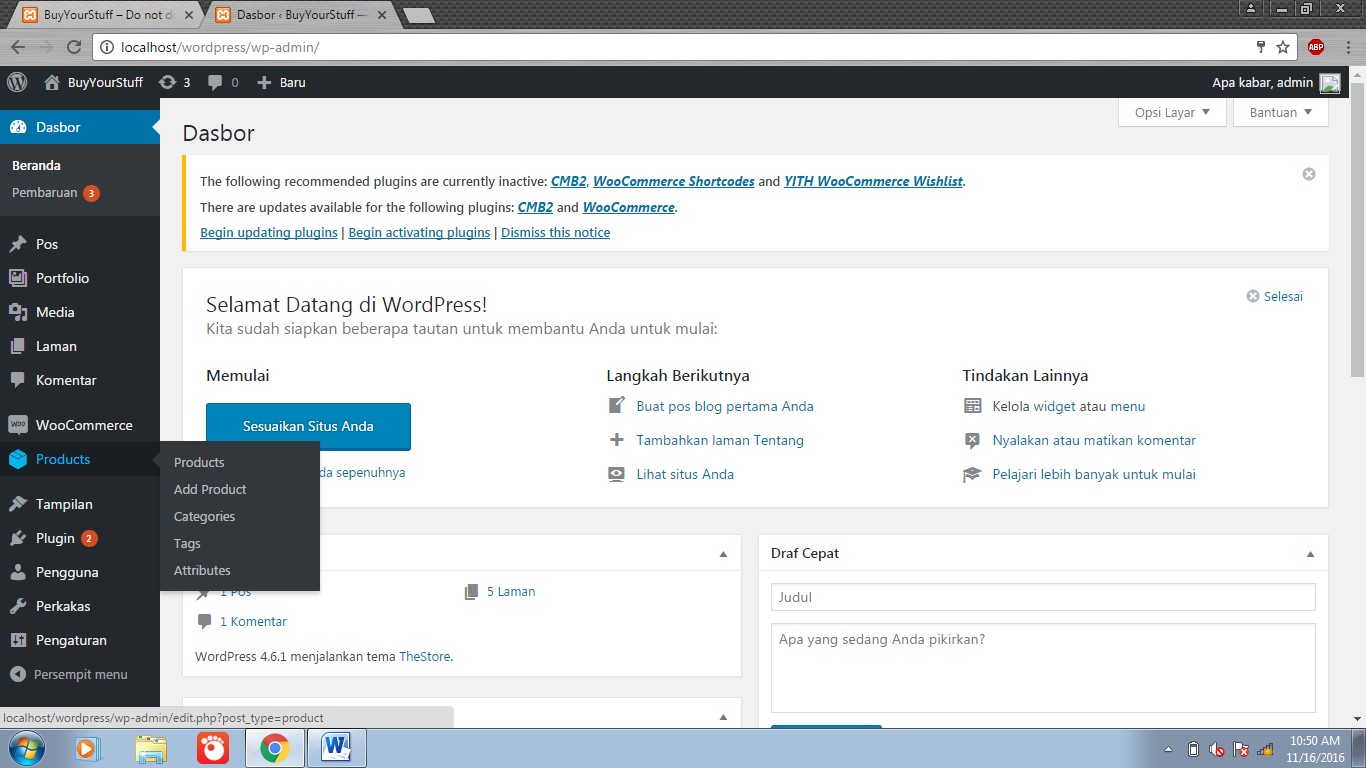Open Beranda submenu item
Image resolution: width=1366 pixels, height=768 pixels.
click(36, 165)
